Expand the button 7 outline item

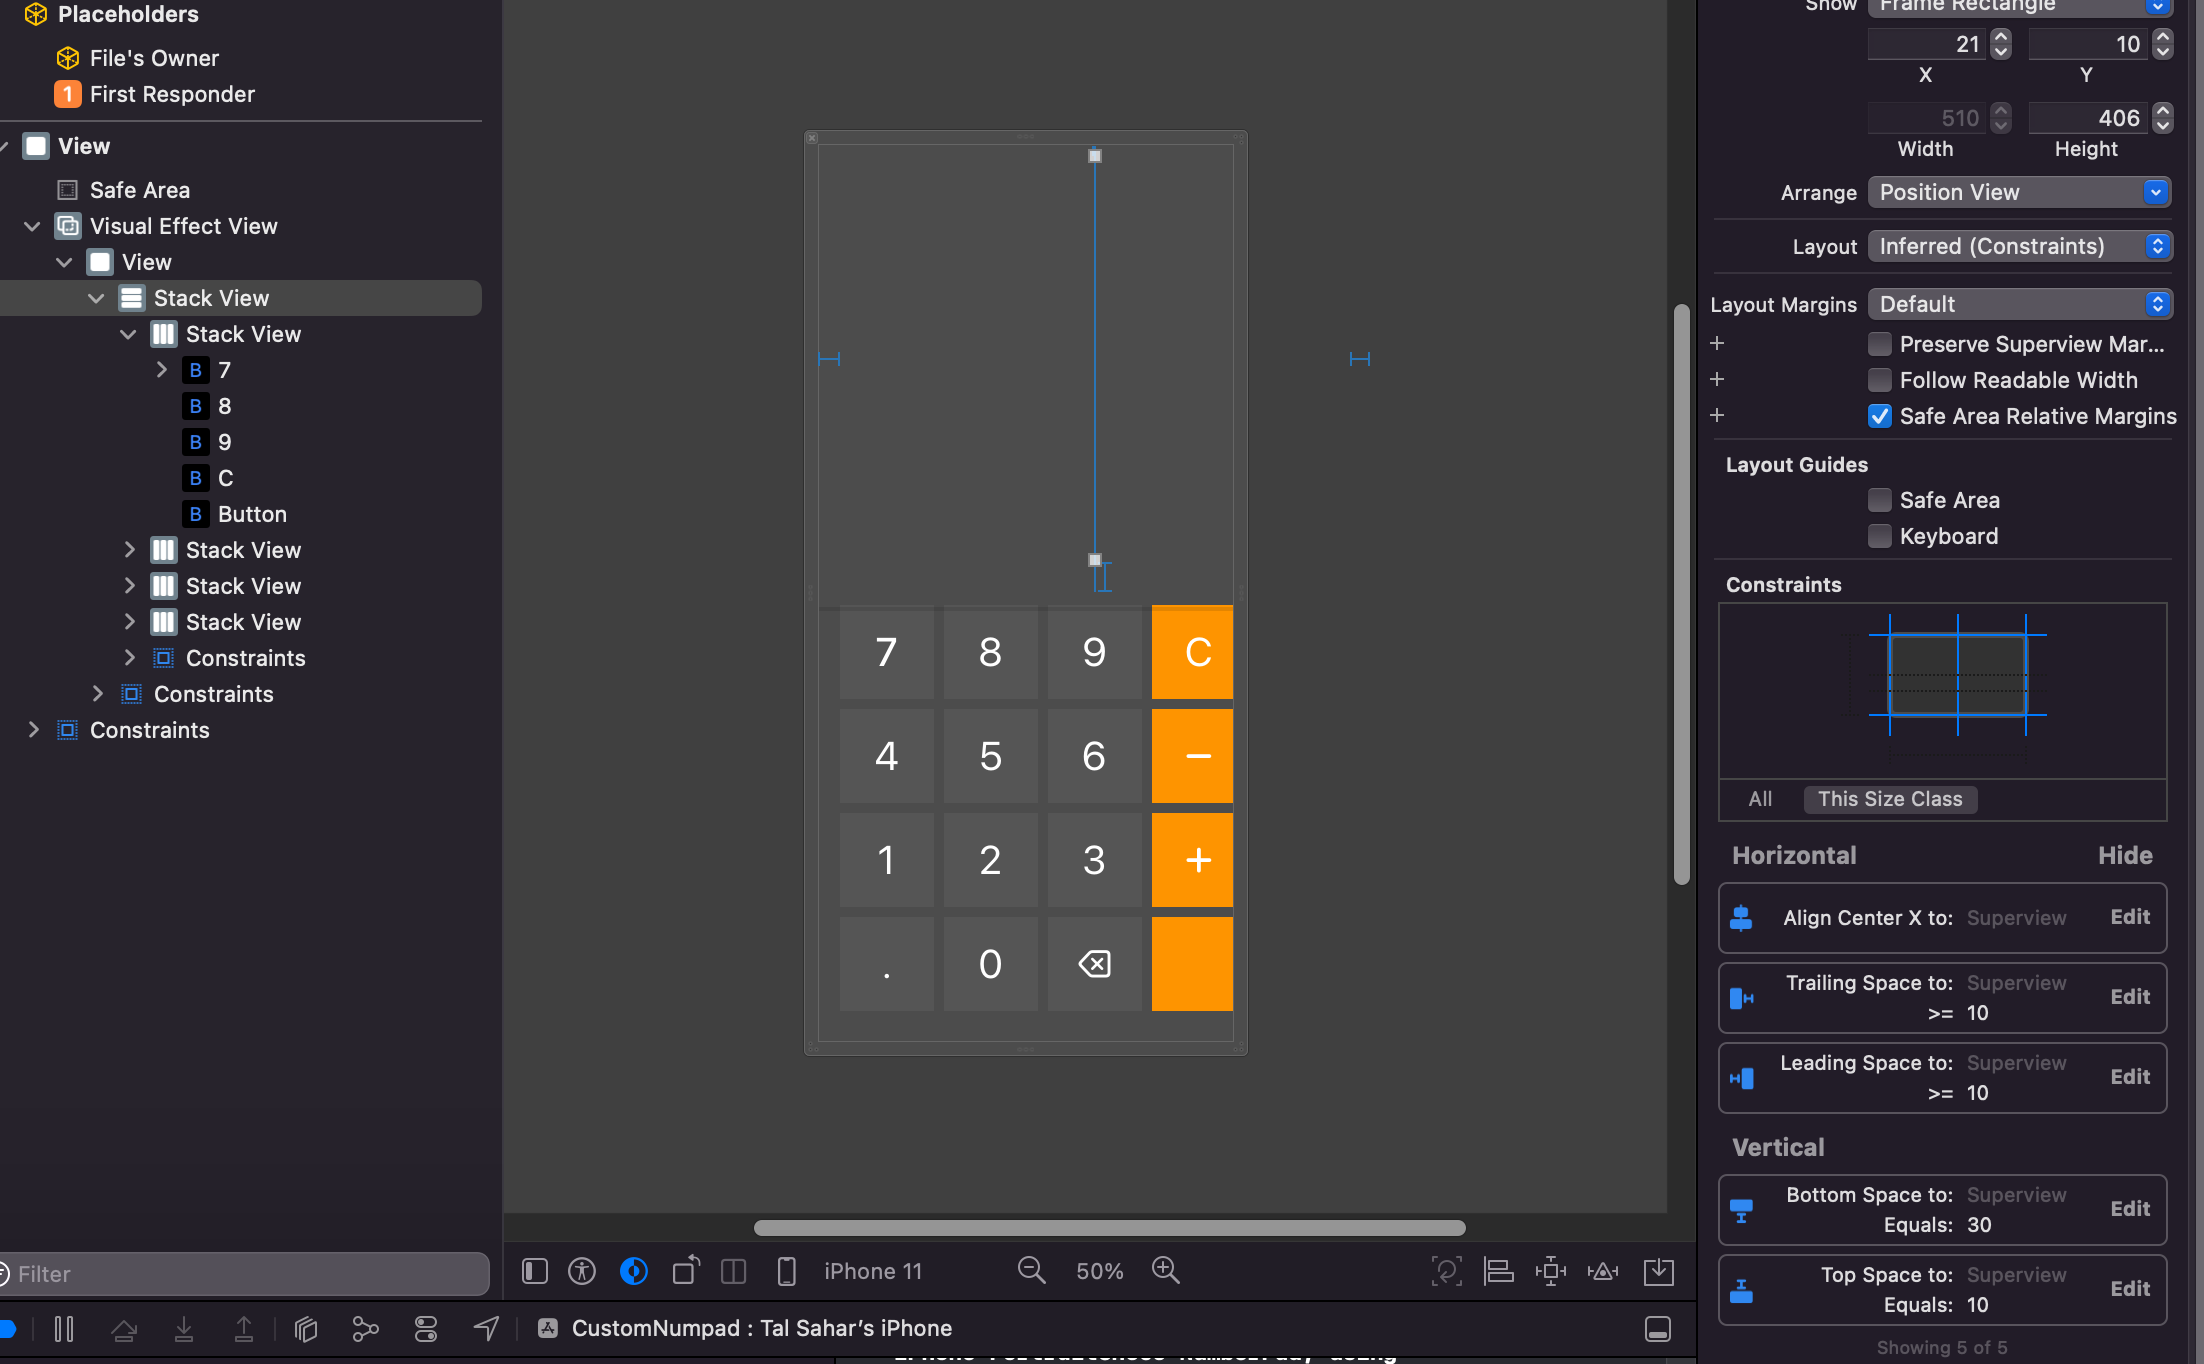pos(161,370)
